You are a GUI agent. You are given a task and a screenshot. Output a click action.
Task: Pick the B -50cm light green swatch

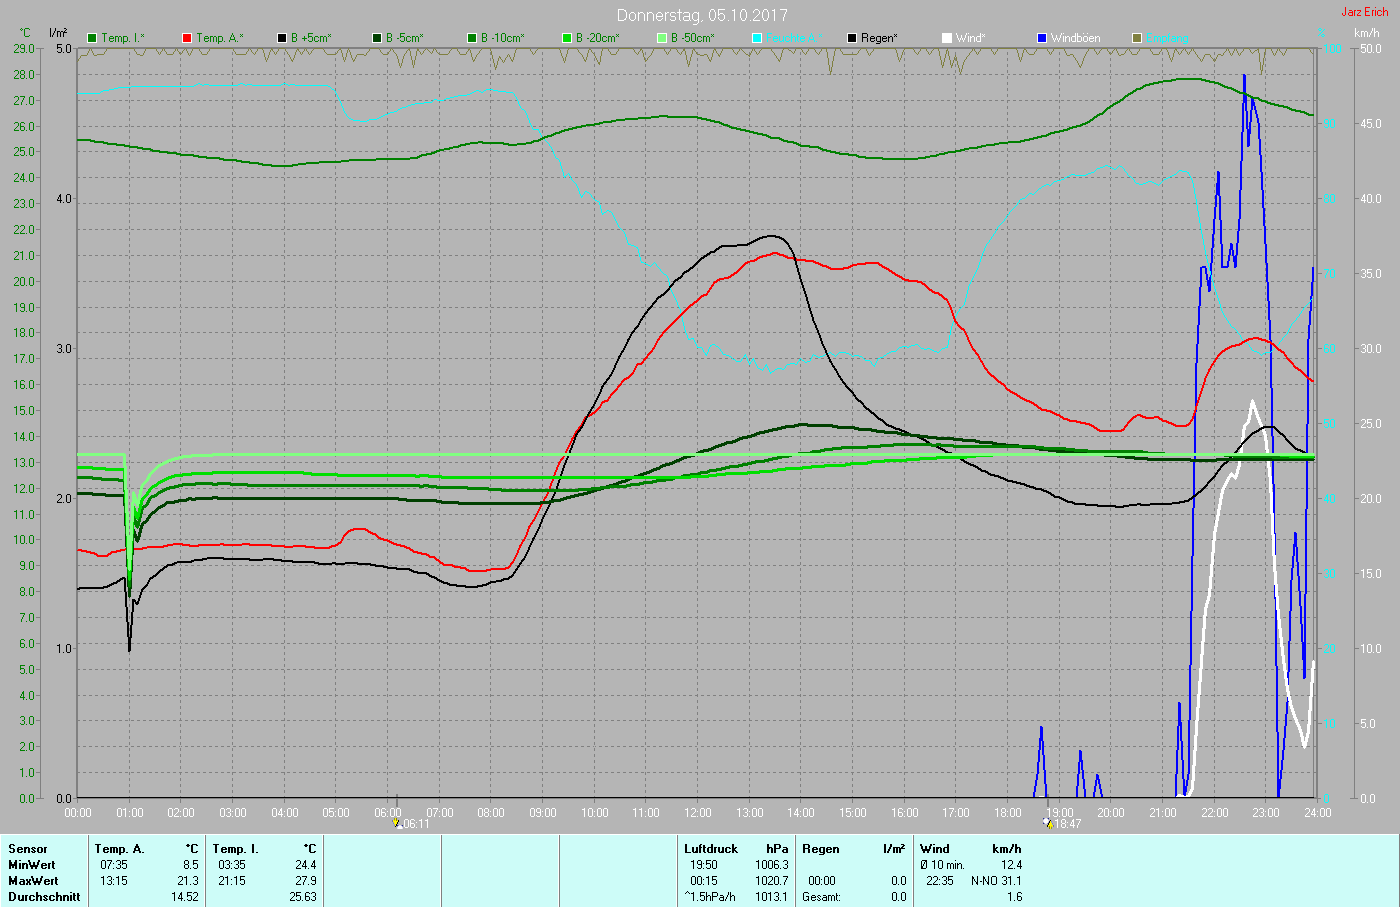[x=662, y=38]
